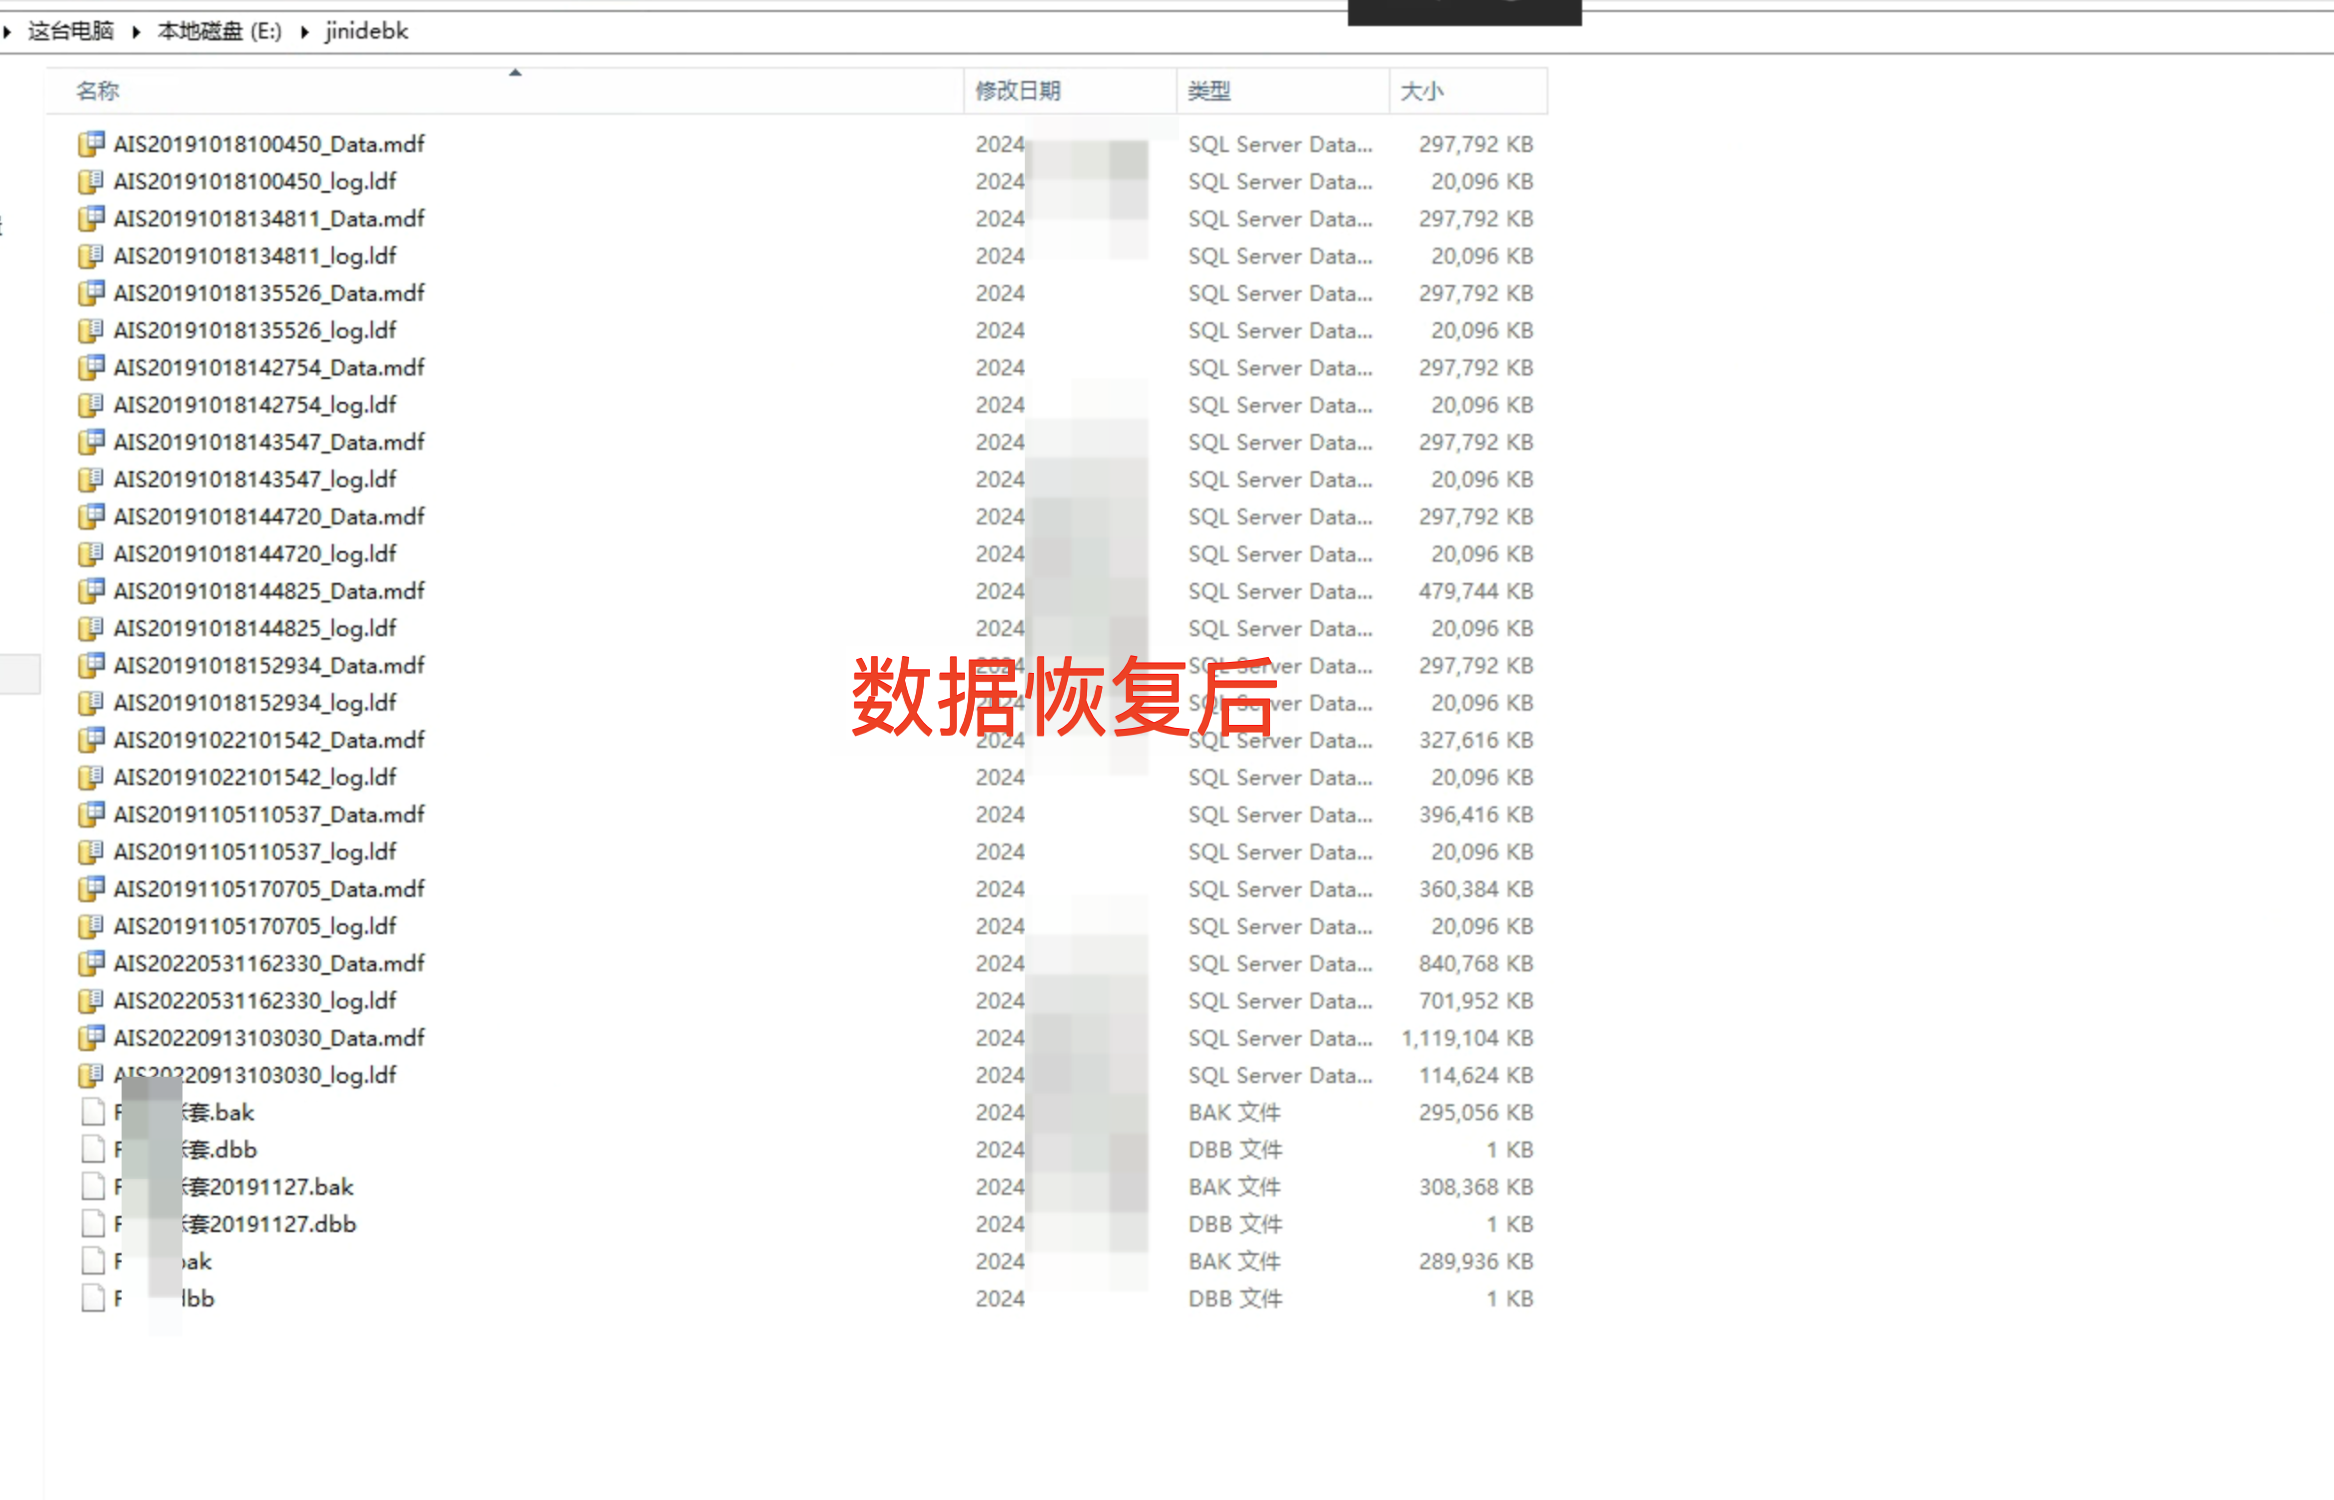
Task: Go to 本地磁盘 (E:) in path
Action: 219,31
